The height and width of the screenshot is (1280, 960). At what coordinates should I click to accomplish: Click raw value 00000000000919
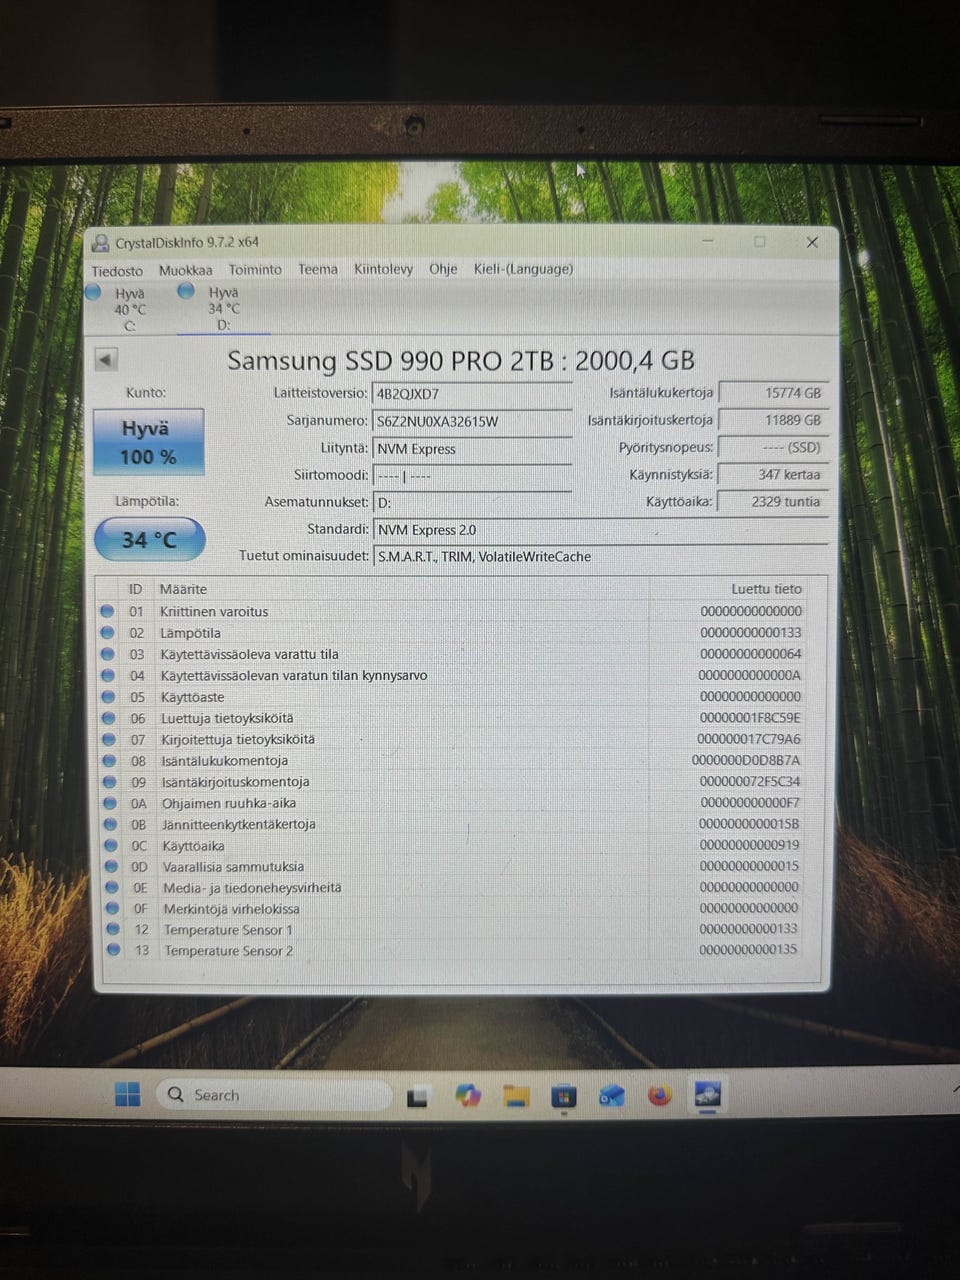749,845
